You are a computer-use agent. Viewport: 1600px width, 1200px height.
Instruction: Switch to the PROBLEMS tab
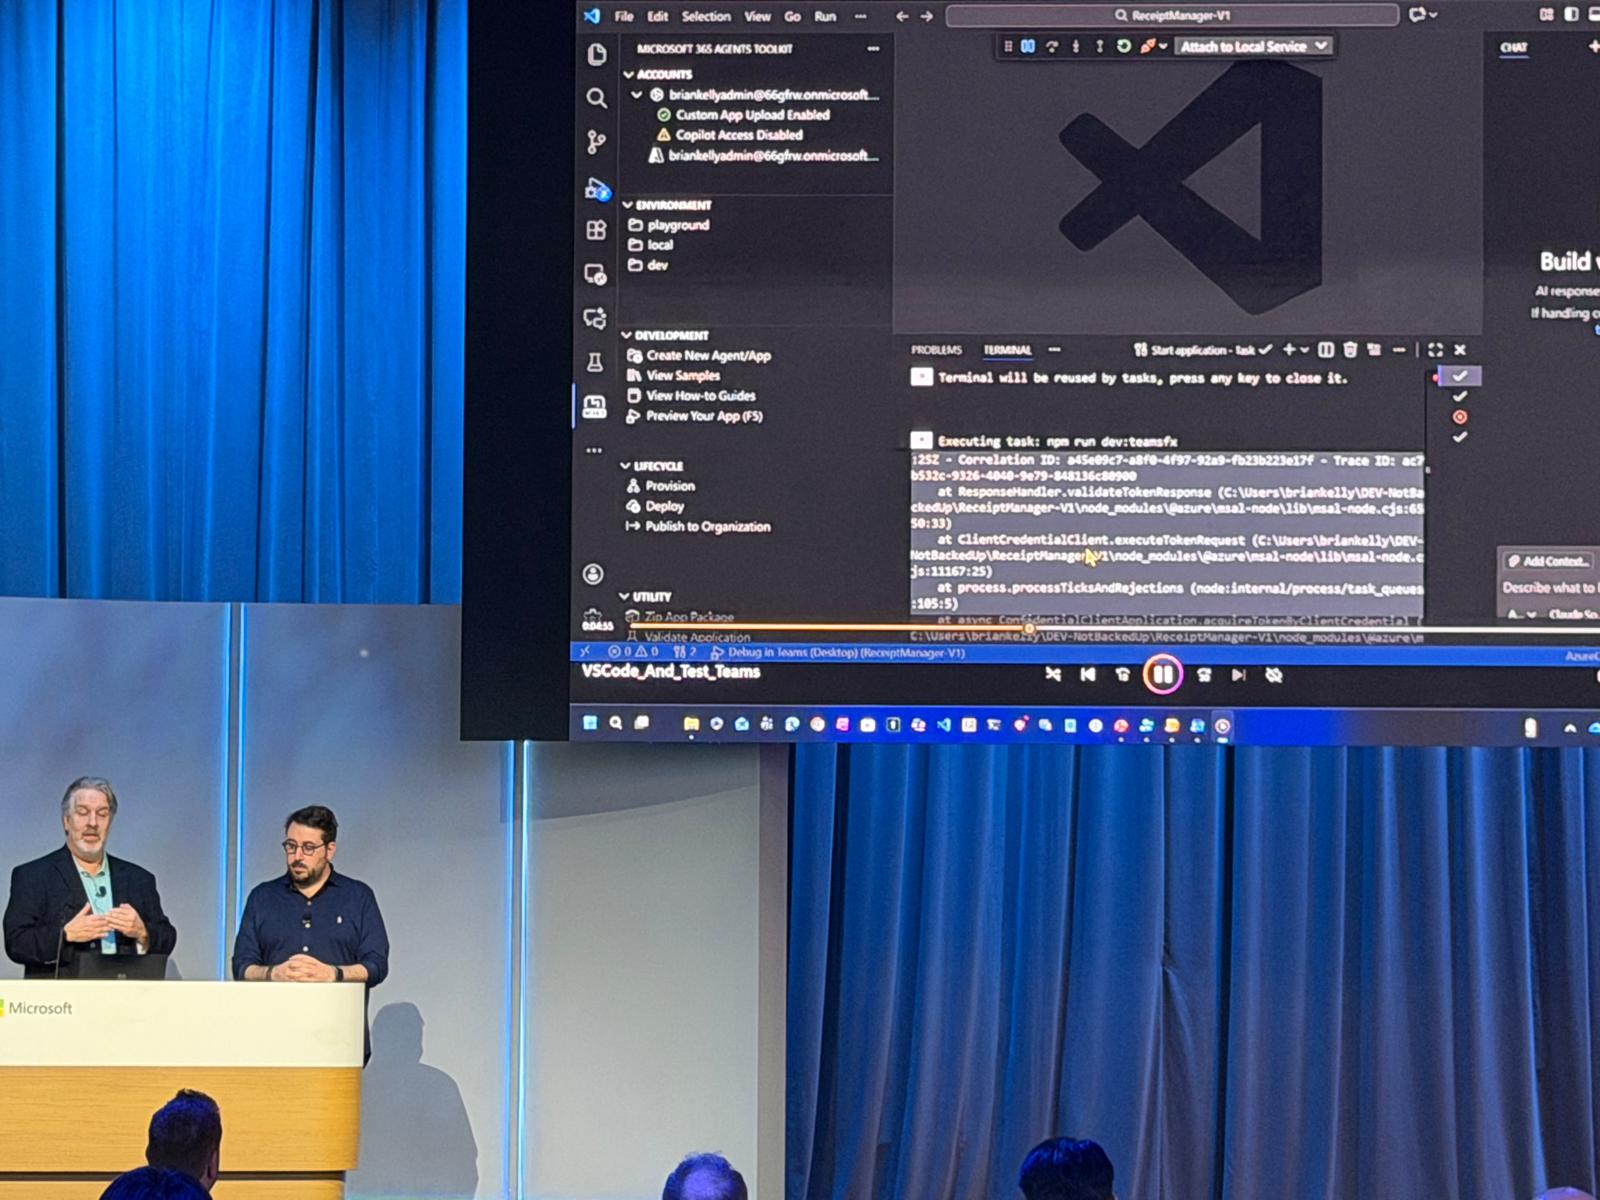tap(936, 350)
